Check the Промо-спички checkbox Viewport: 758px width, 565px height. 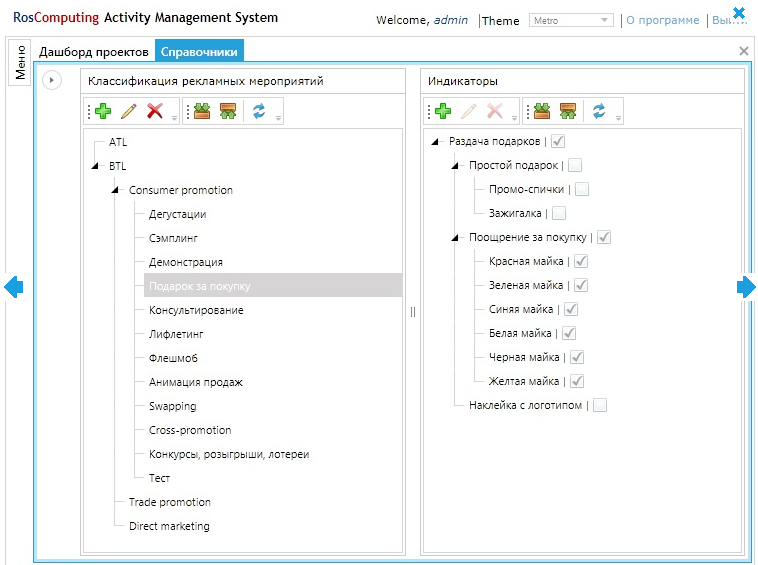pyautogui.click(x=582, y=189)
